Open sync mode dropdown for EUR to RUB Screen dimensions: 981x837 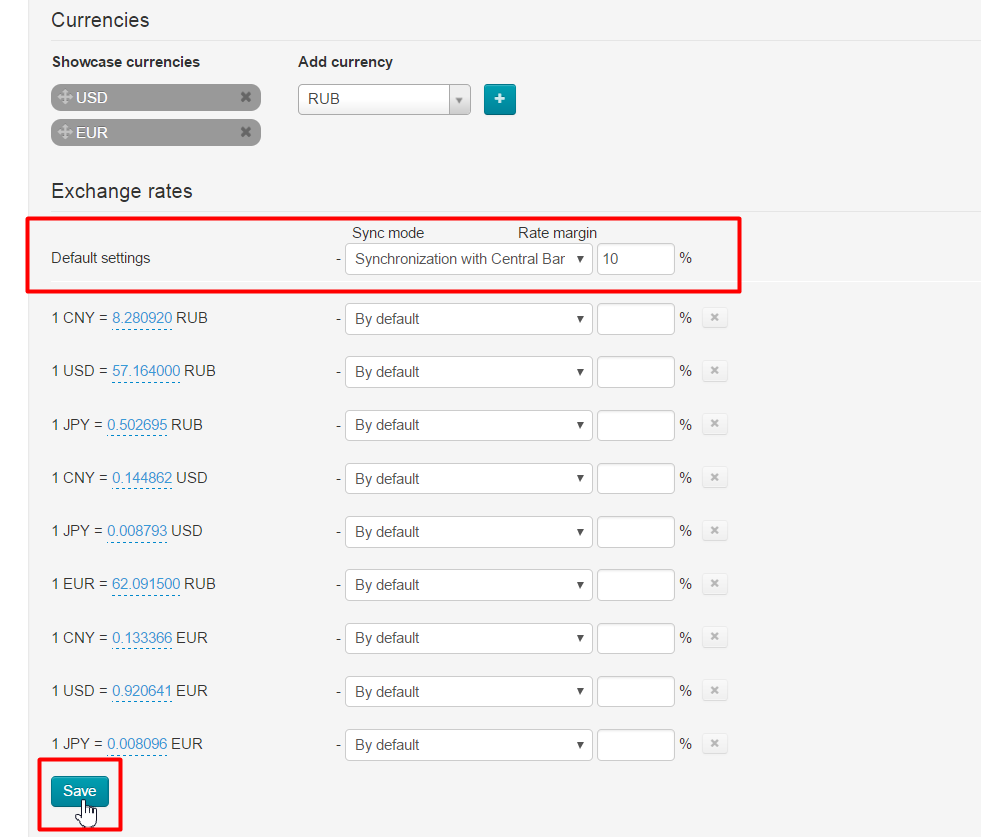pos(469,585)
